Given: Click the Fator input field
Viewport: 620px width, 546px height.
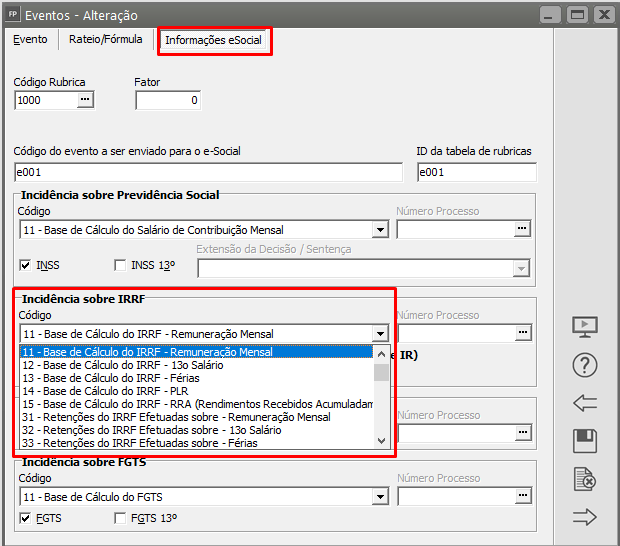Looking at the screenshot, I should (x=168, y=100).
